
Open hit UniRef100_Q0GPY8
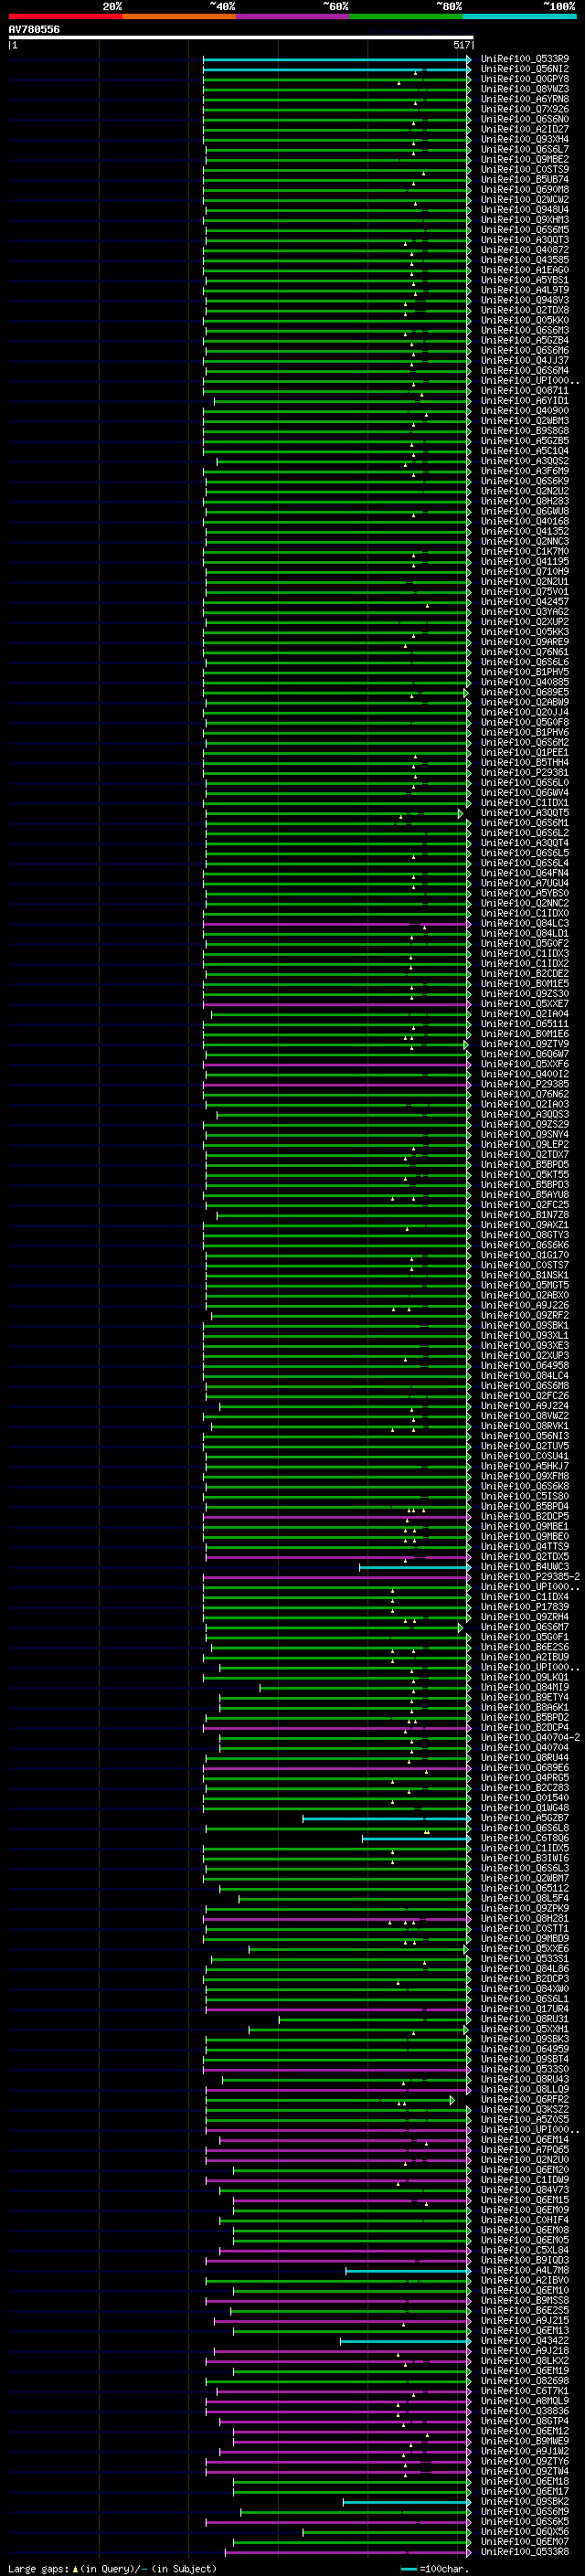525,79
